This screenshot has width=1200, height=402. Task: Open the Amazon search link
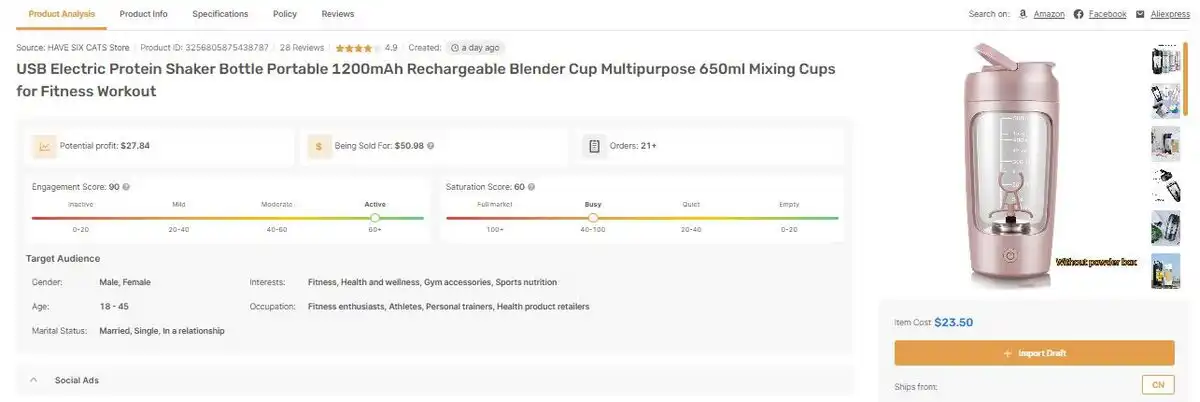click(x=1048, y=14)
